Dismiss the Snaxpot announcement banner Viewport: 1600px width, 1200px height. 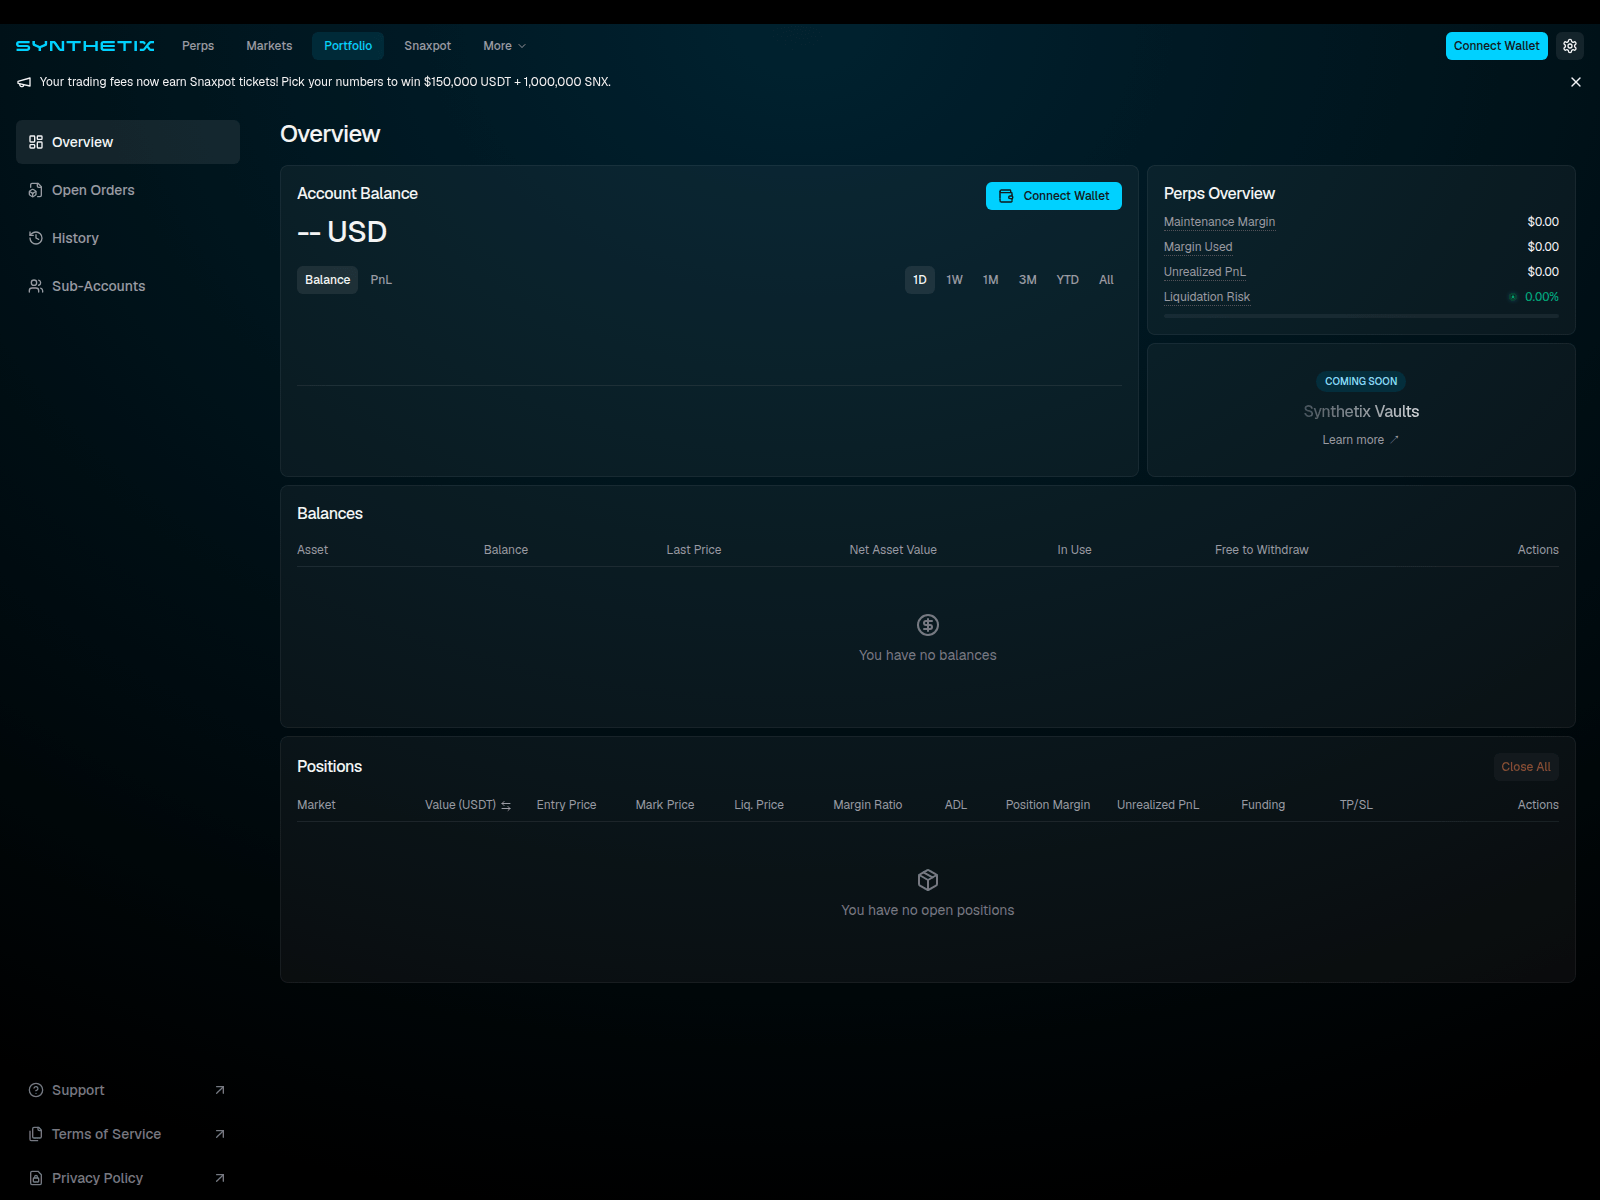(x=1576, y=82)
